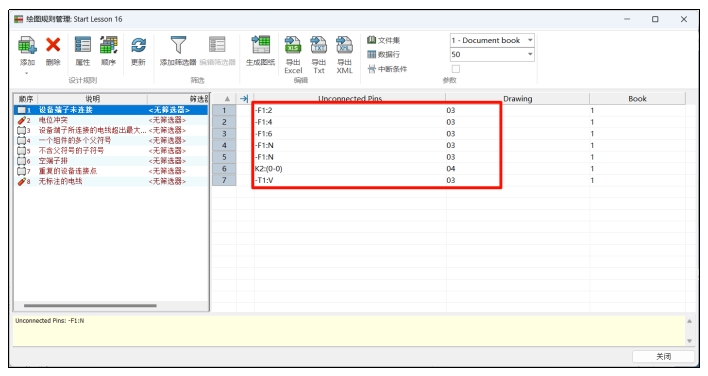
Task: Click the 'Unconnected Pins: -F1:N' message text
Action: (x=50, y=320)
